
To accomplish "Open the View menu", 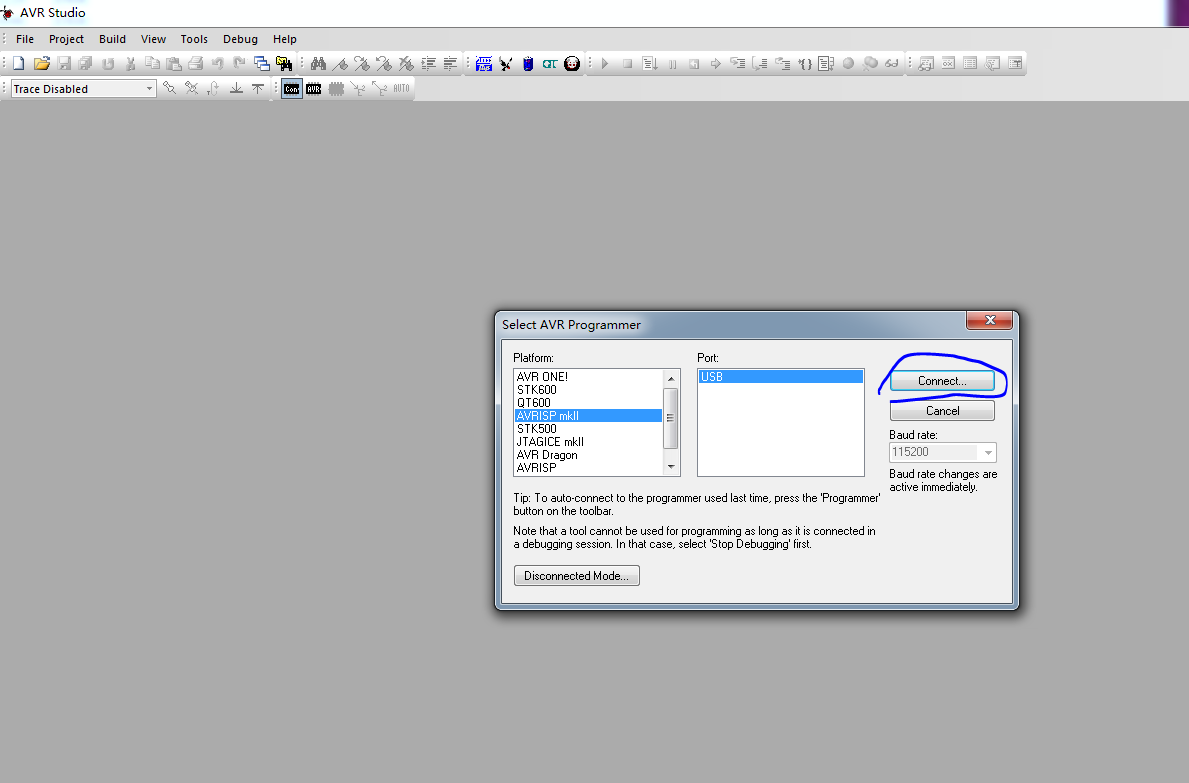I will 153,39.
